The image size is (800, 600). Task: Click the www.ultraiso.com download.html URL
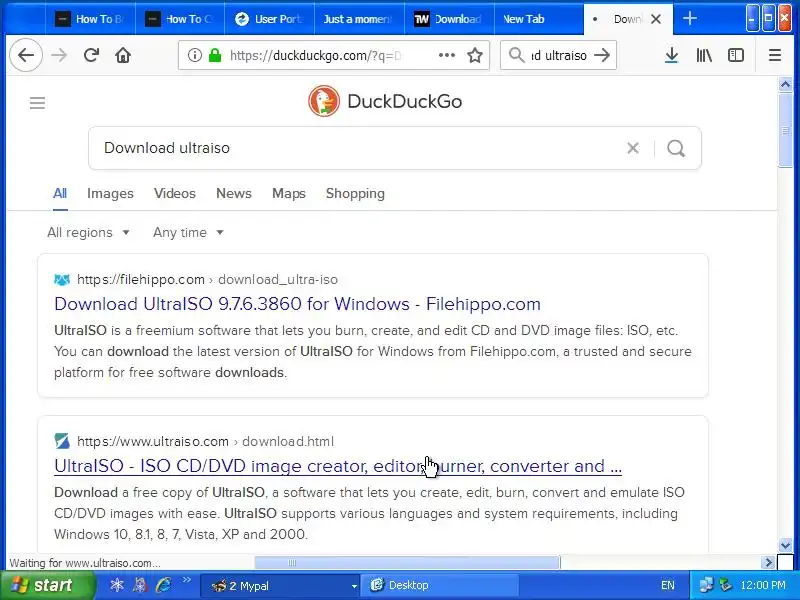(206, 441)
